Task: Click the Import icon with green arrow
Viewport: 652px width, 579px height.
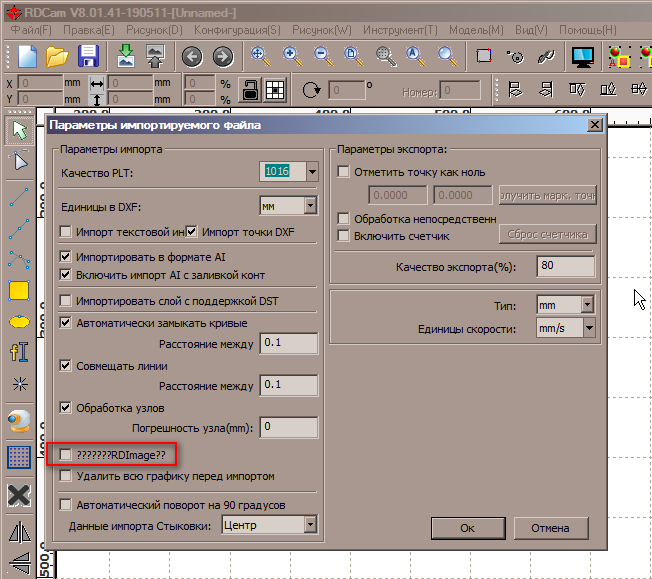Action: (x=126, y=56)
